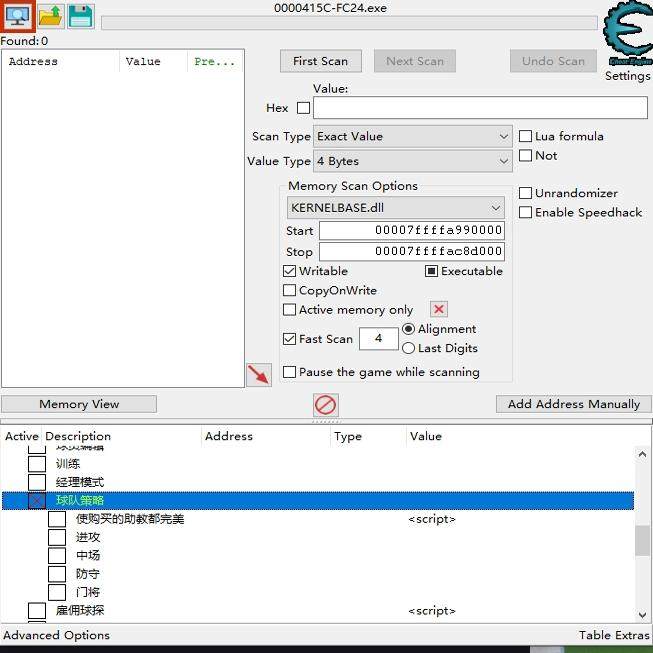Screen dimensions: 653x653
Task: Open Table Extras
Action: [x=614, y=635]
